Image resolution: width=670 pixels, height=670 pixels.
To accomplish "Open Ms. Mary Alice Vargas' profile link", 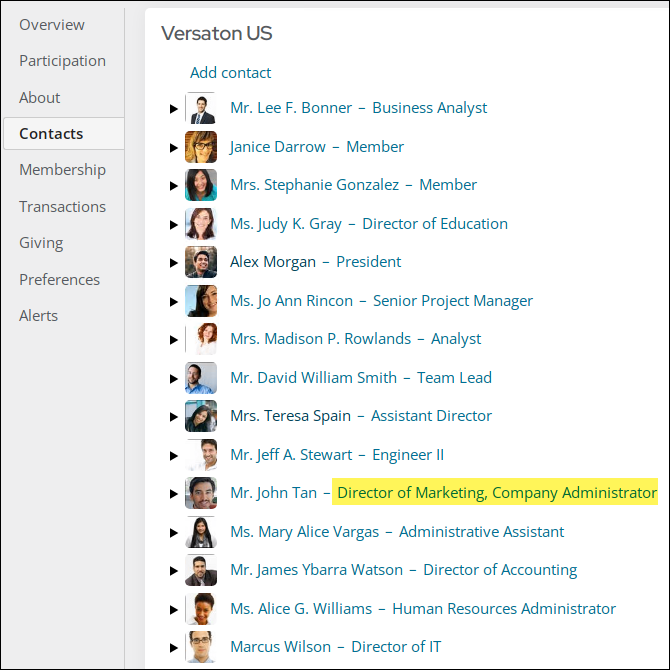I will tap(305, 532).
